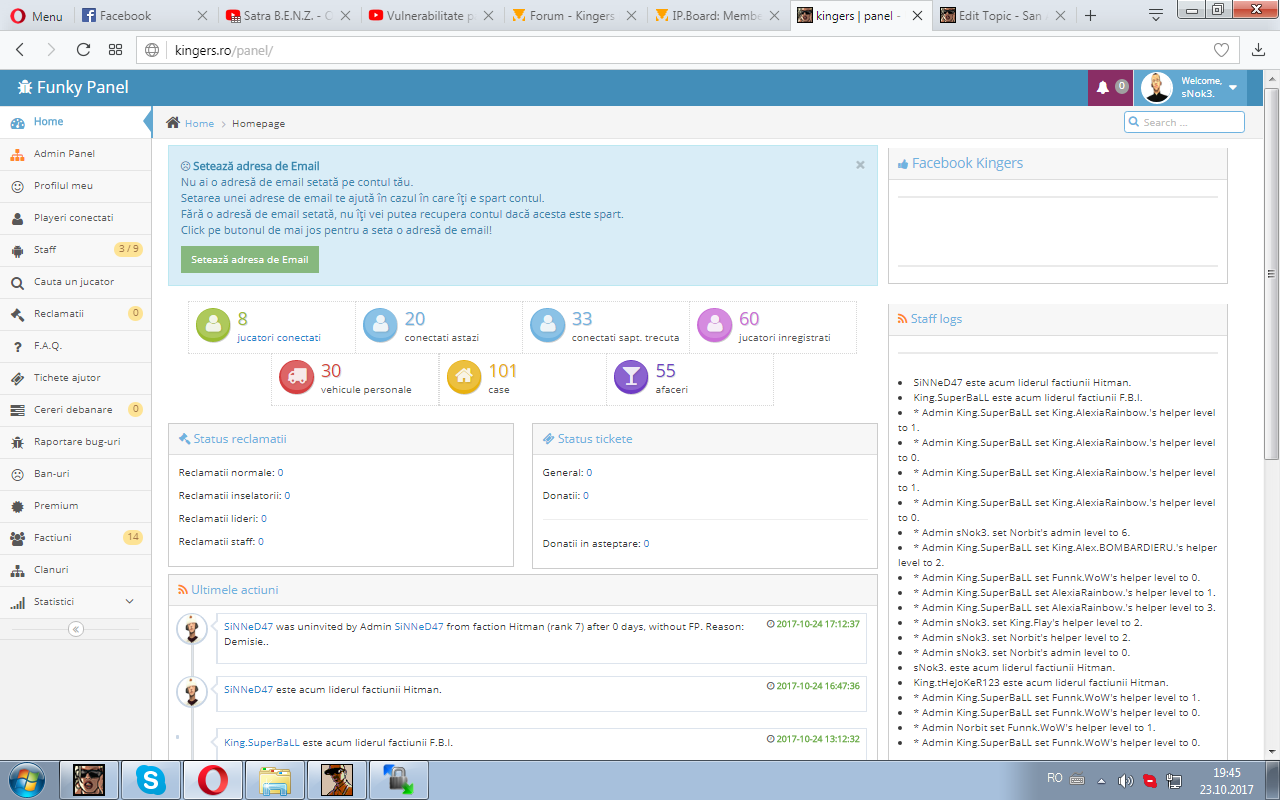Open SiNNeD47 link in first action entry
This screenshot has height=800, width=1280.
click(248, 626)
